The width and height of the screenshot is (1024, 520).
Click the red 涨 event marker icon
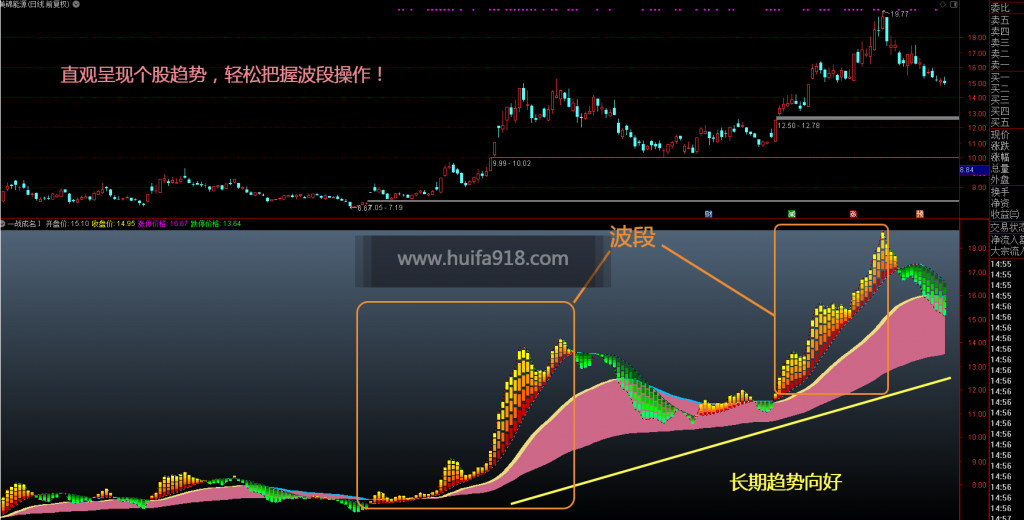click(x=853, y=214)
